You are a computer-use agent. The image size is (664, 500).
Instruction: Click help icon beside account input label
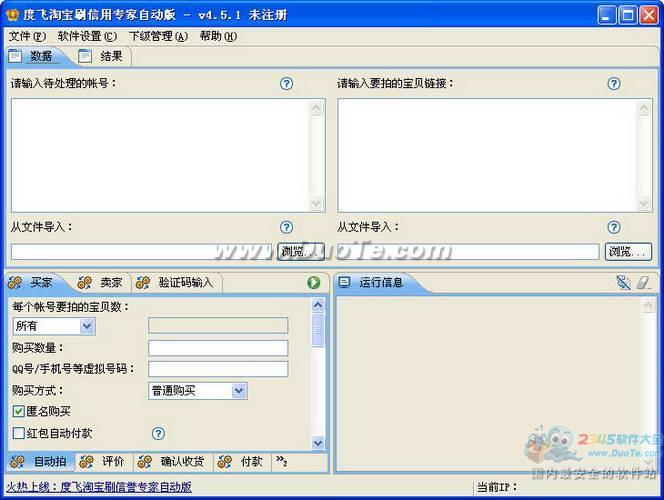tap(286, 83)
